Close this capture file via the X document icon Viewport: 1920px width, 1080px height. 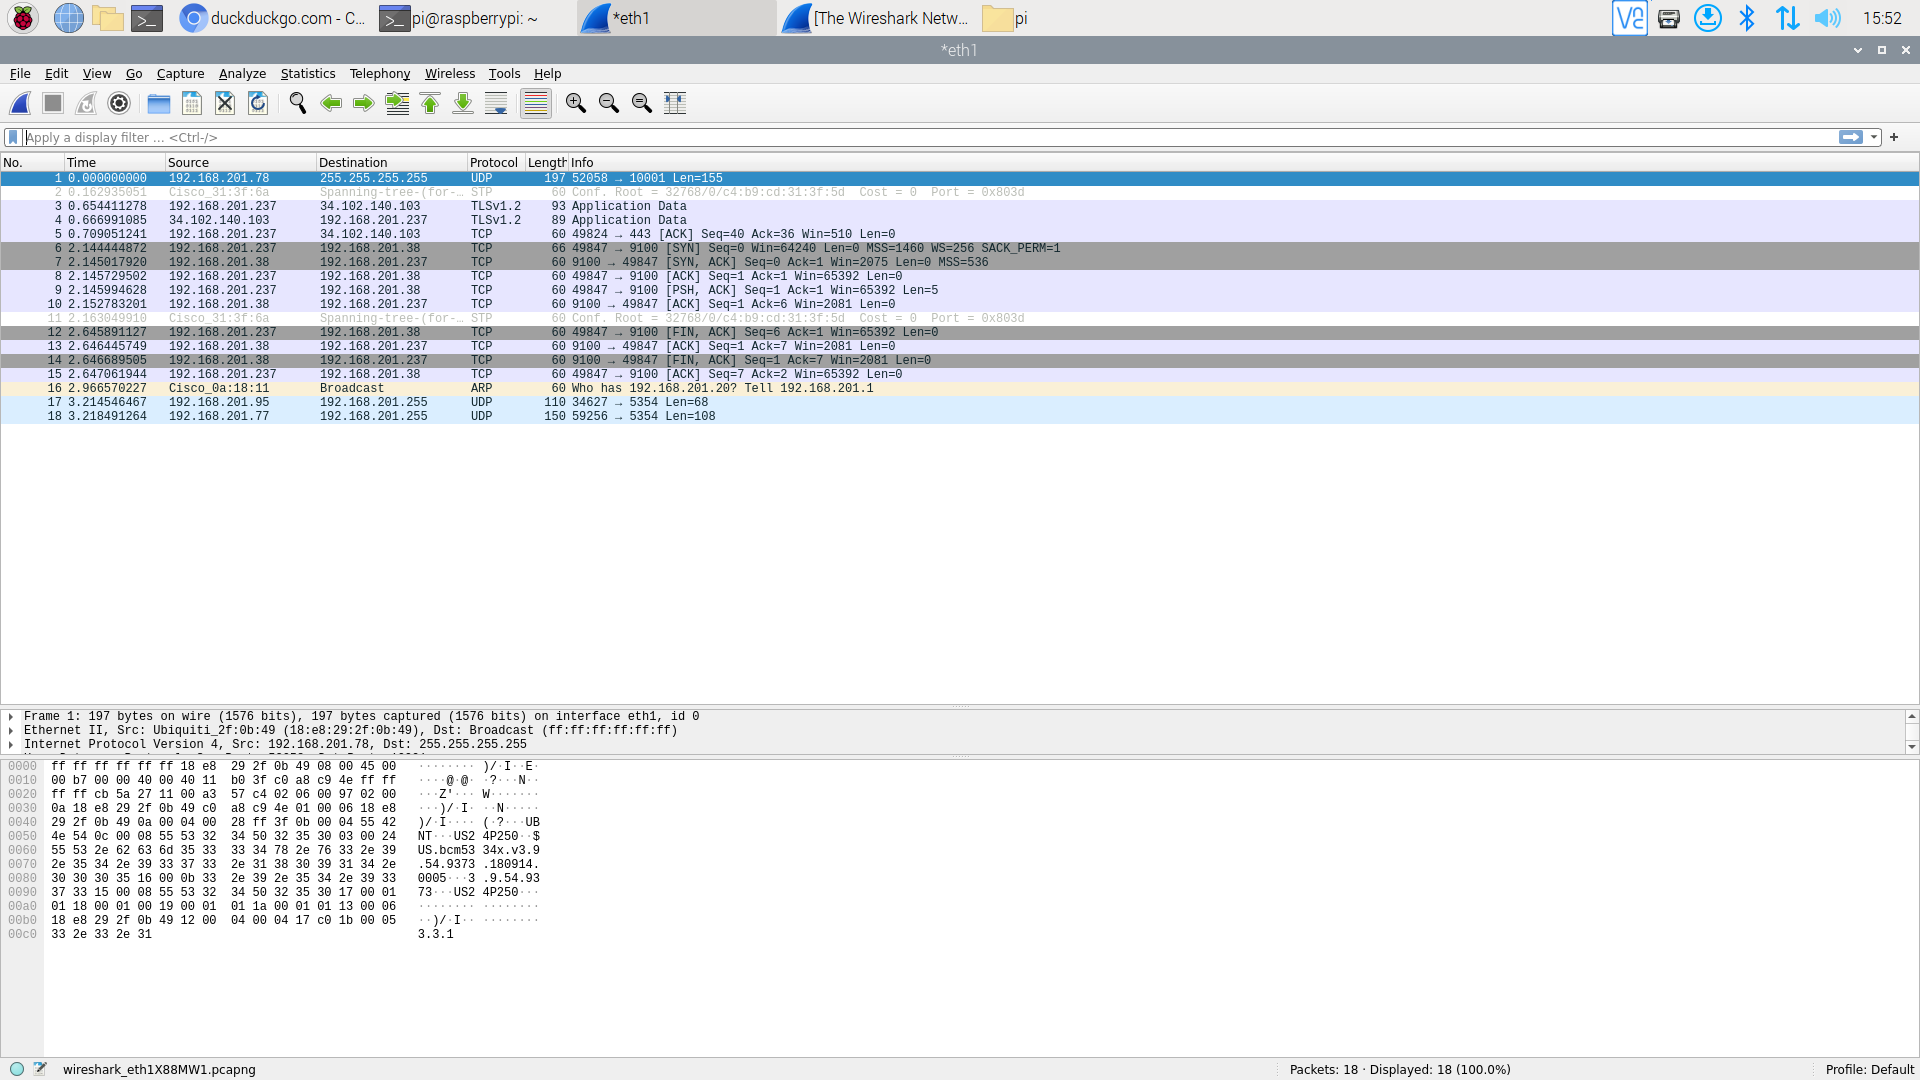point(225,103)
